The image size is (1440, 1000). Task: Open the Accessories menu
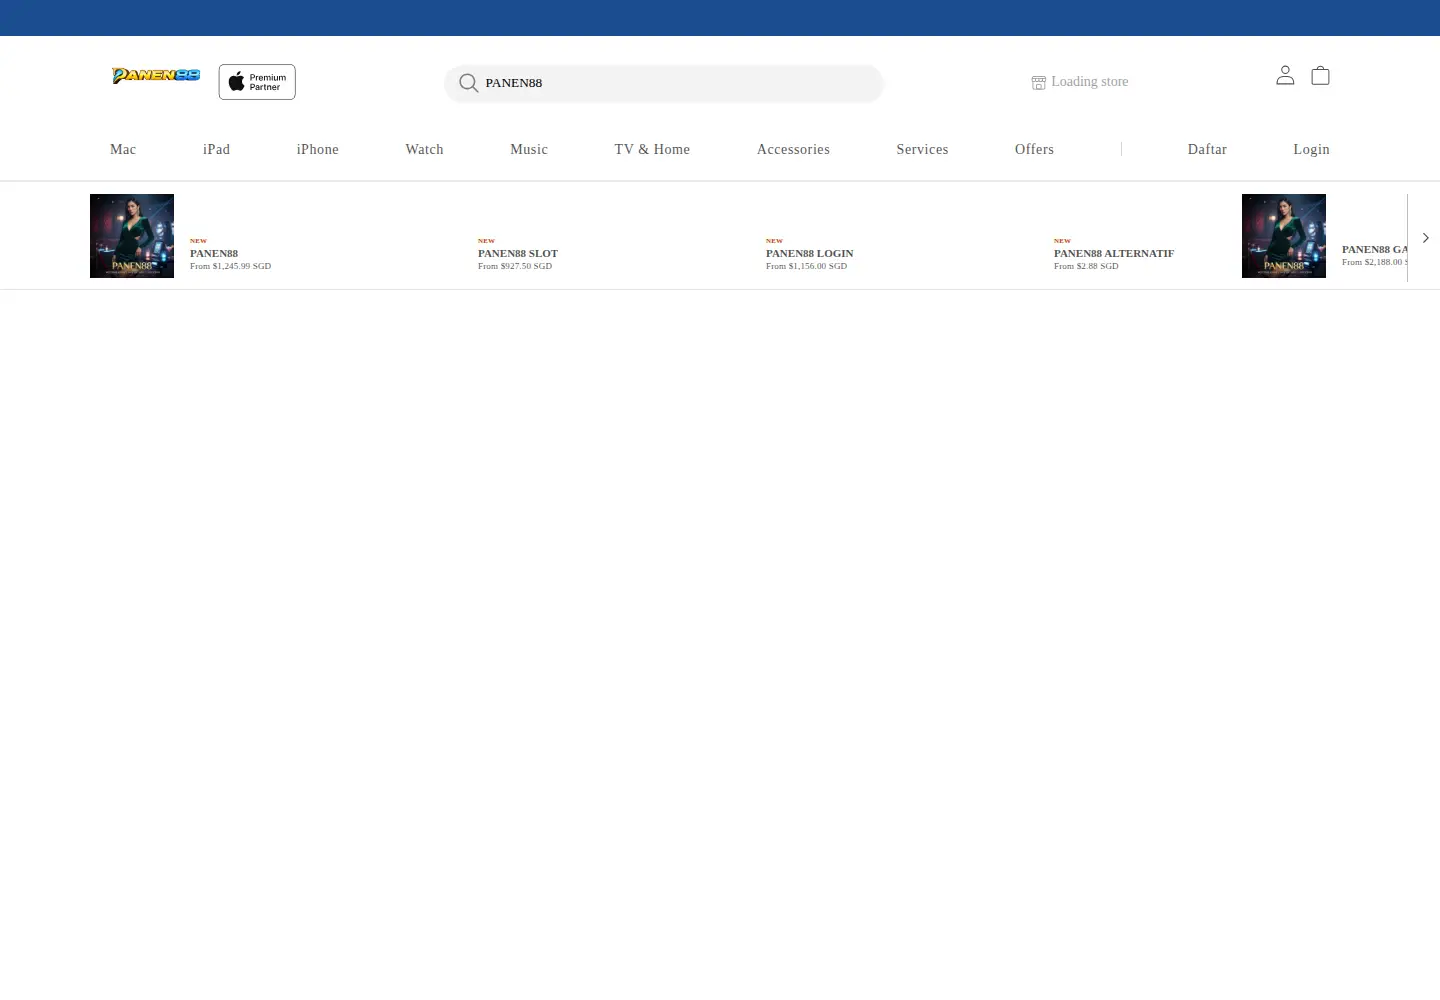(x=793, y=149)
